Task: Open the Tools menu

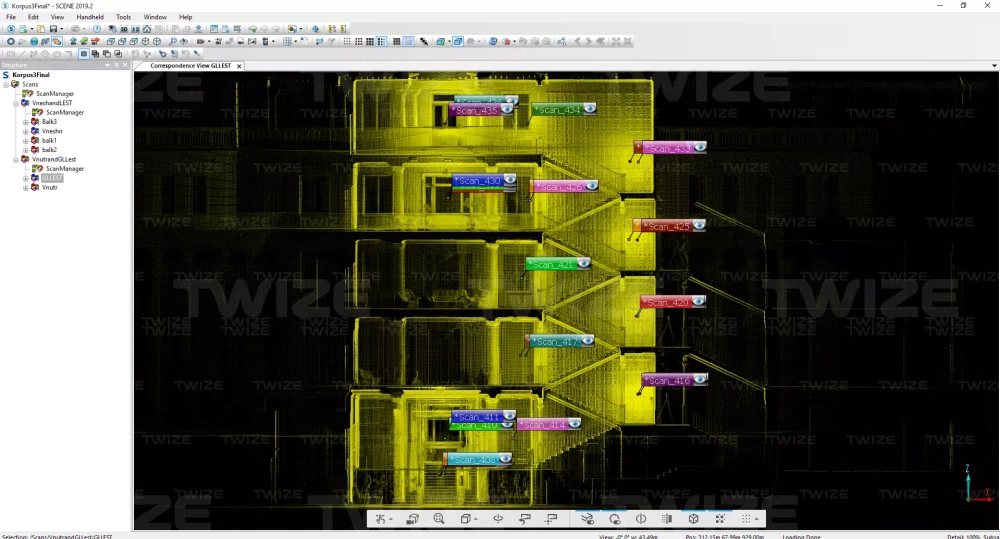Action: coord(123,17)
